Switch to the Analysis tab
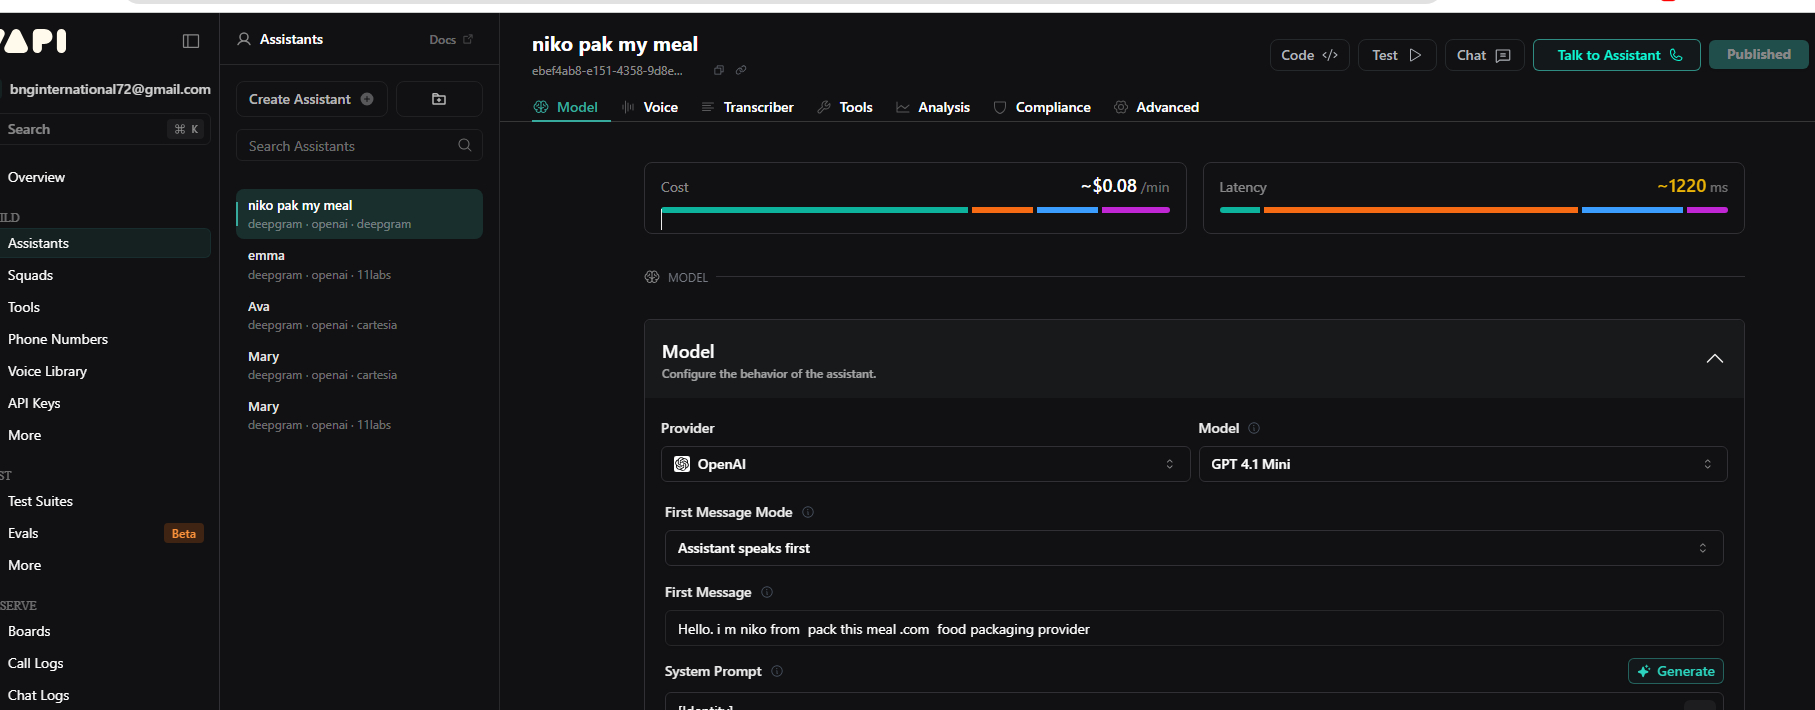The width and height of the screenshot is (1815, 710). (x=933, y=107)
